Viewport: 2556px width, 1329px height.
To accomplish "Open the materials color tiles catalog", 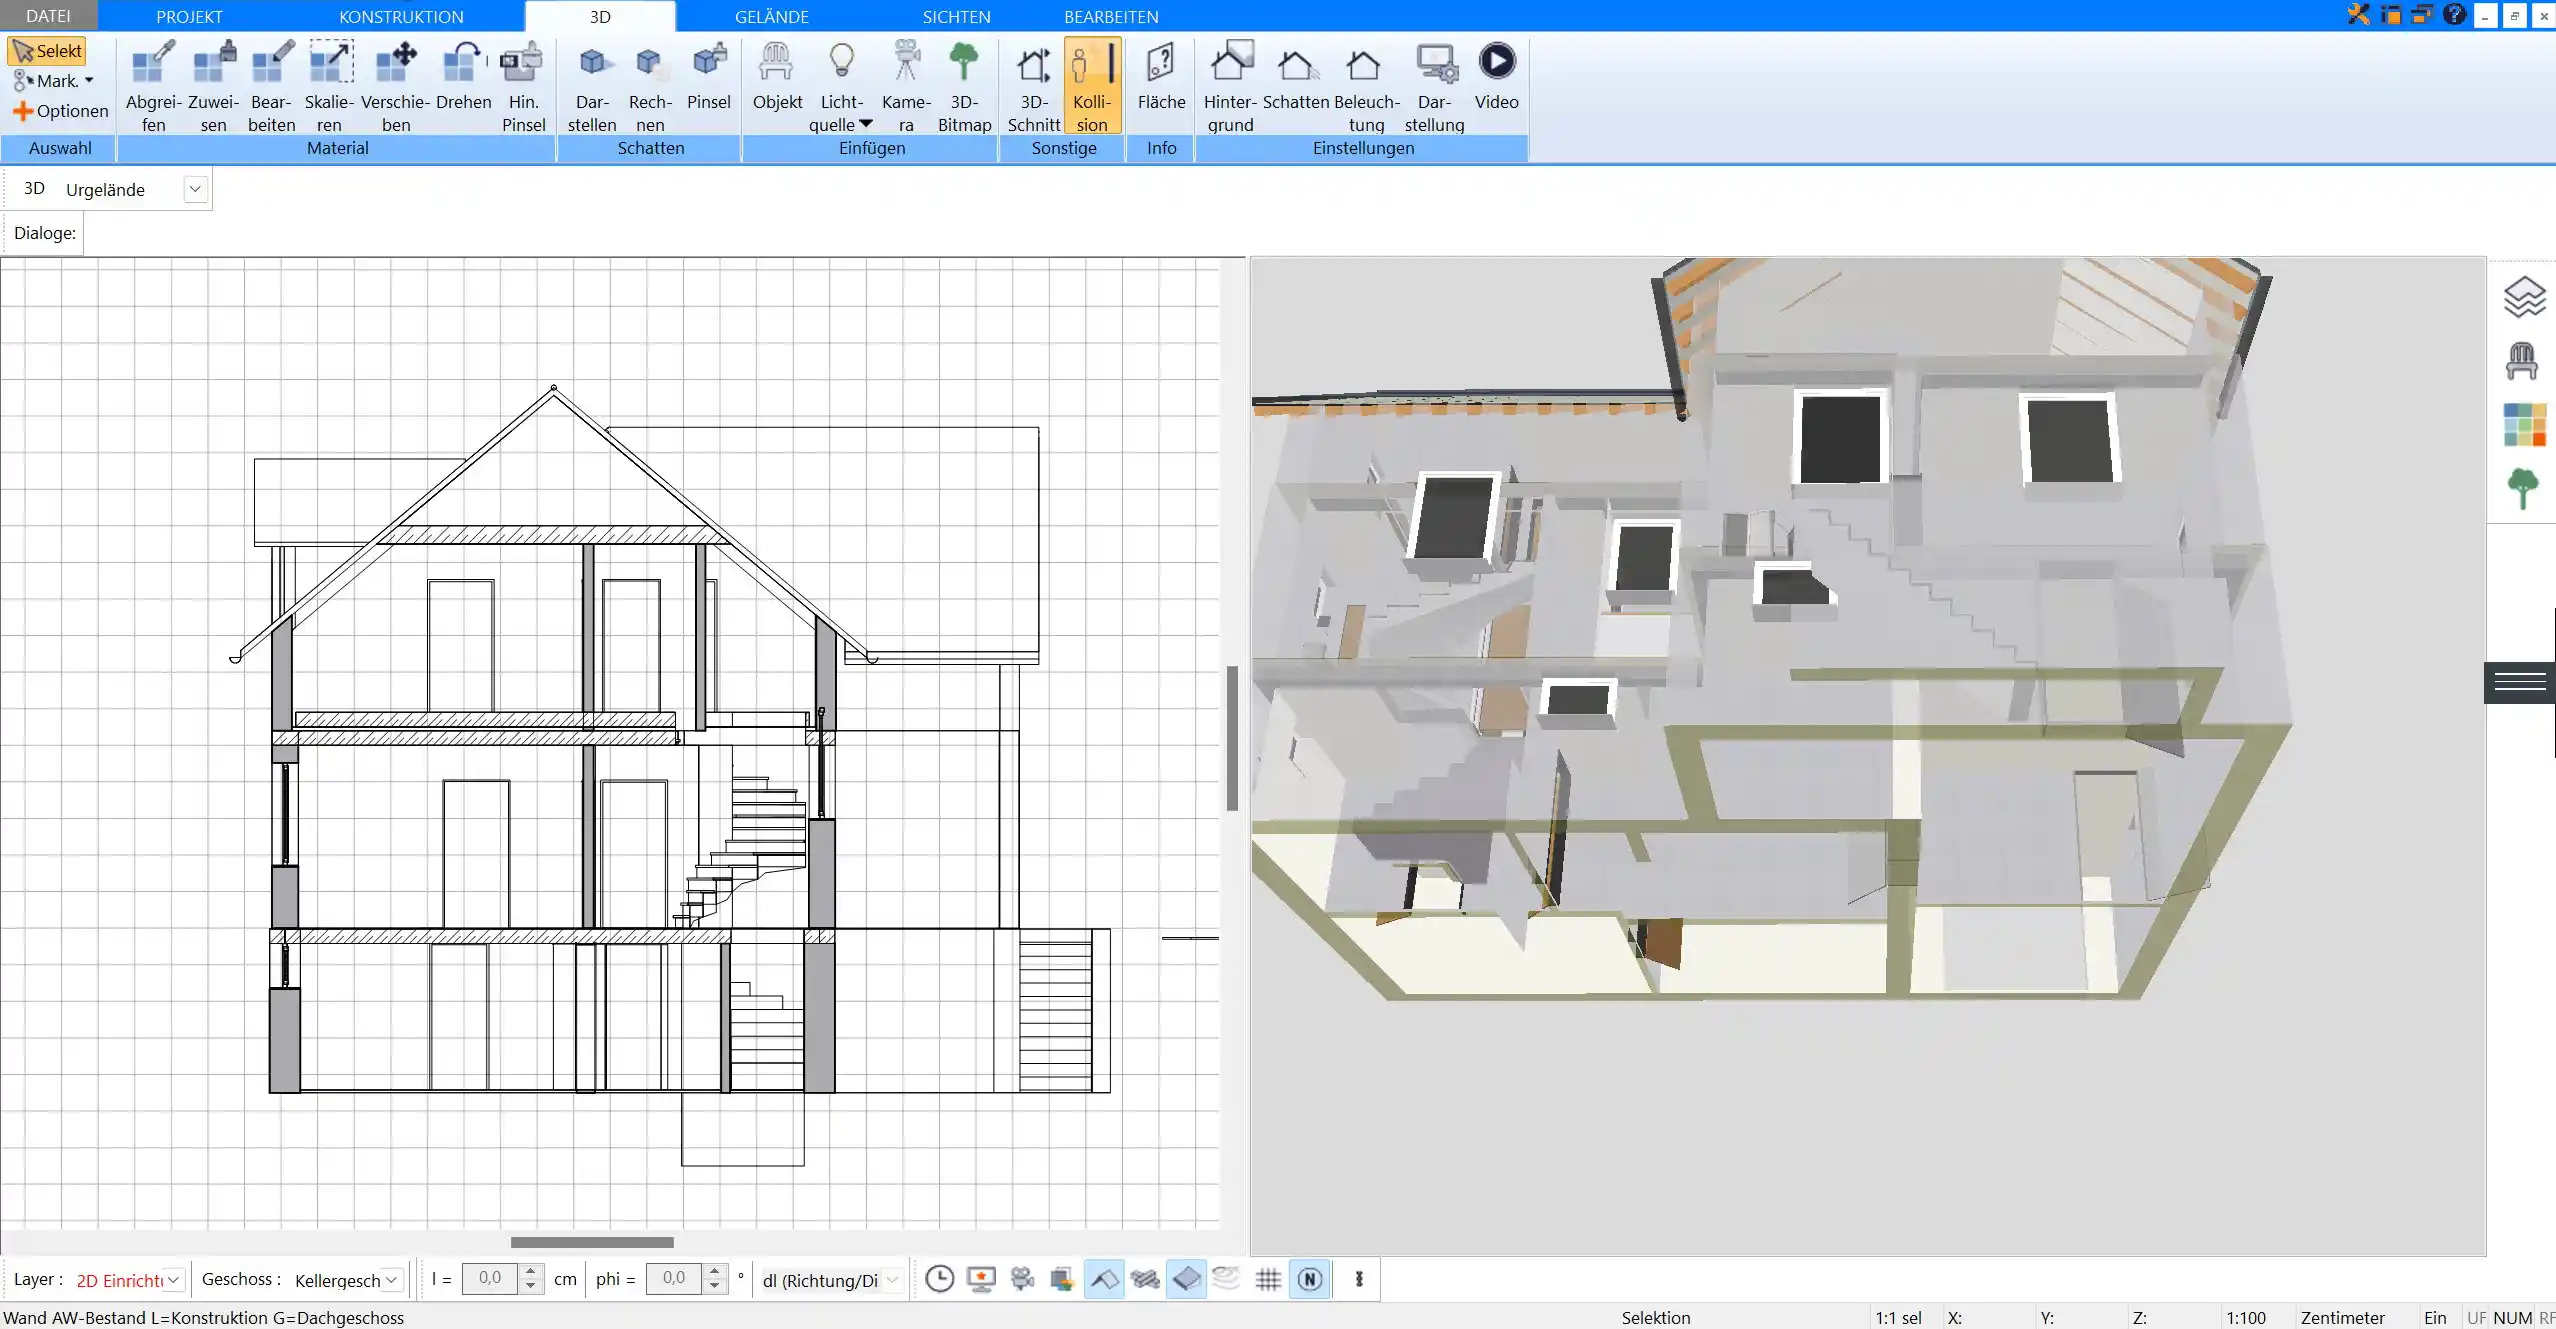I will tap(2524, 425).
